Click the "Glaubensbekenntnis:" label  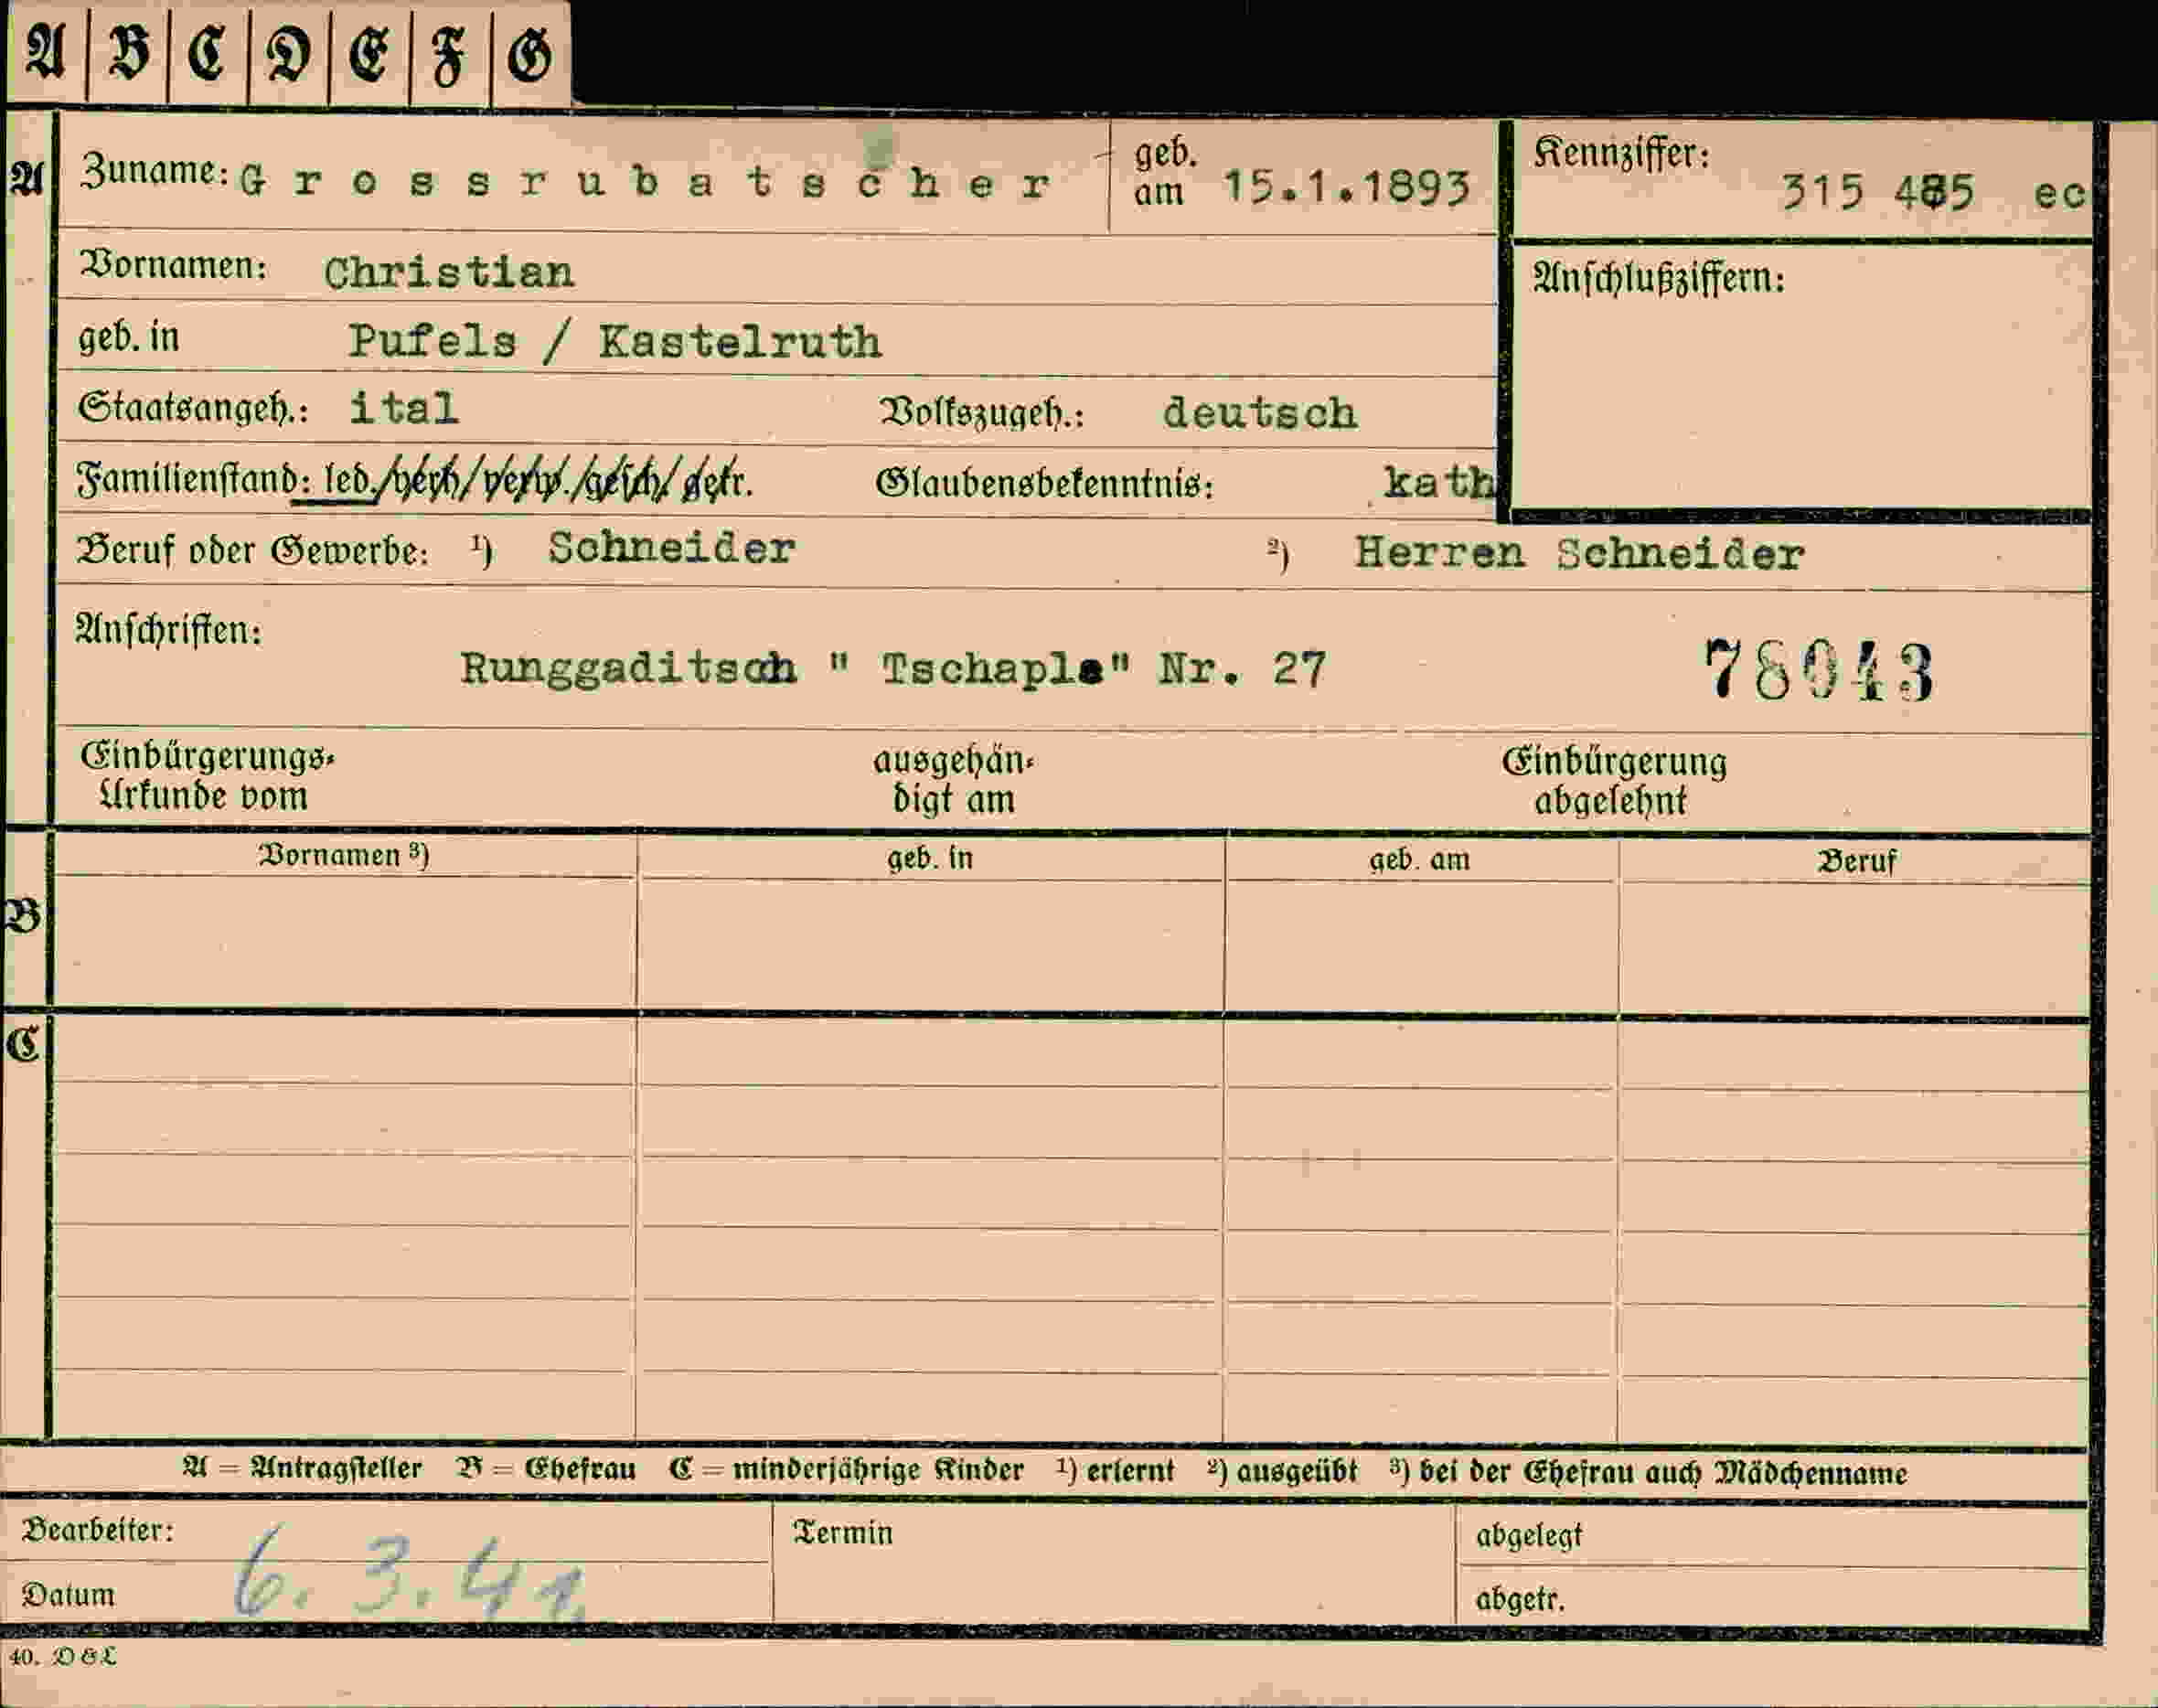tap(1045, 484)
